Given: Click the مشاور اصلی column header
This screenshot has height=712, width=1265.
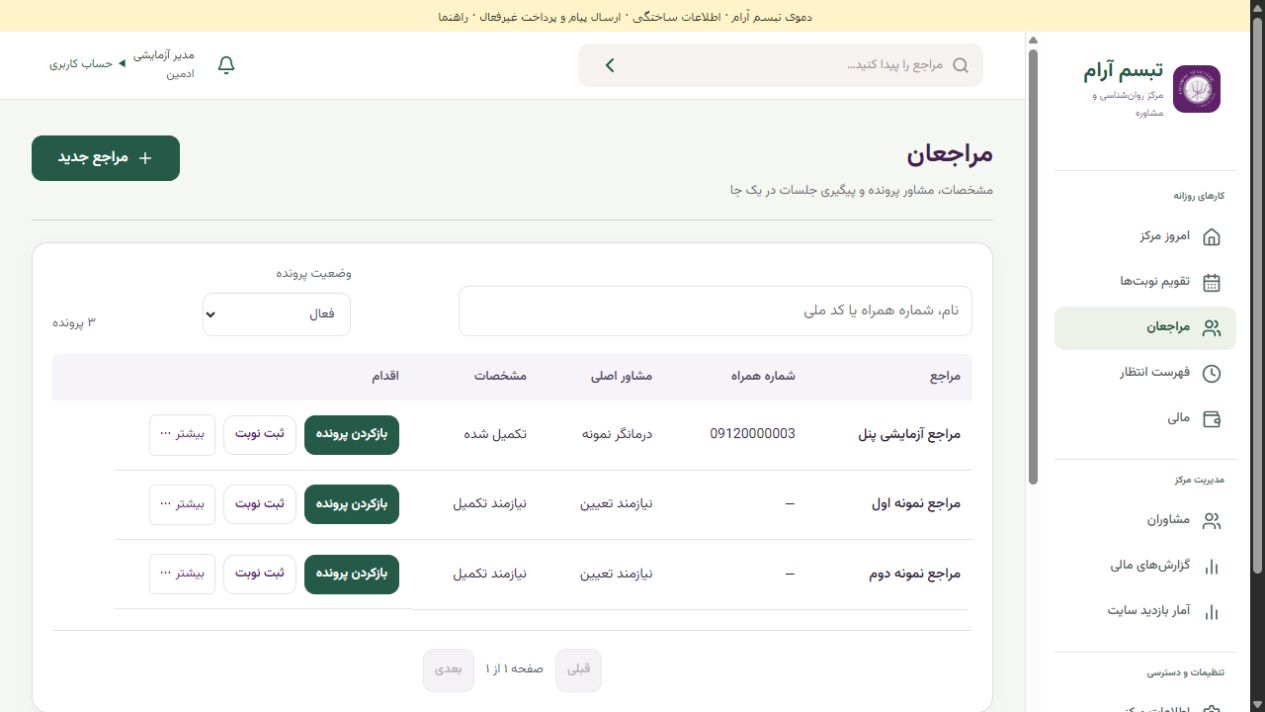Looking at the screenshot, I should point(622,376).
